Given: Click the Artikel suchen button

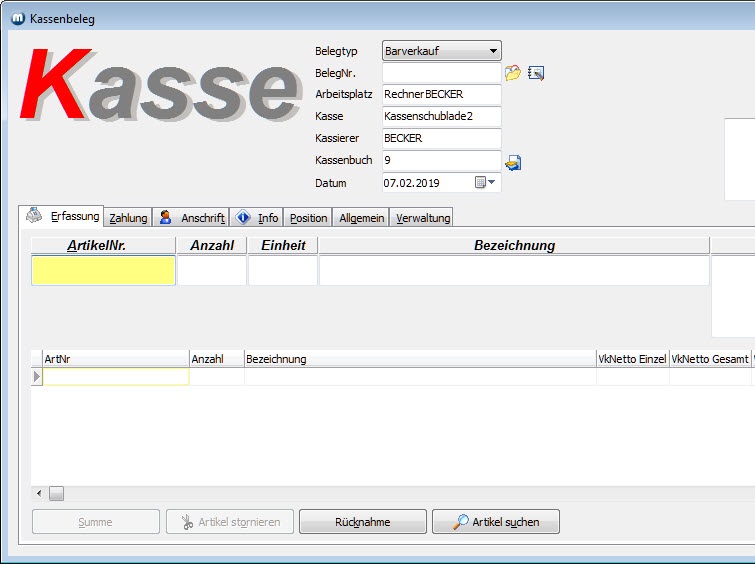Looking at the screenshot, I should click(x=495, y=522).
